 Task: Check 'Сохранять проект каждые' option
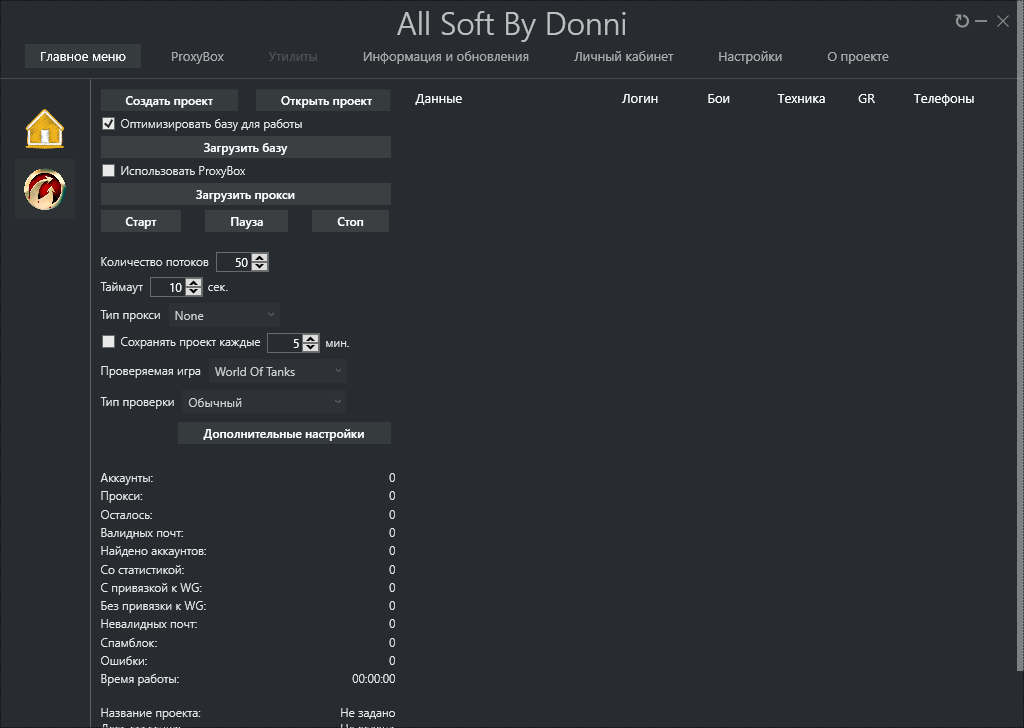click(x=109, y=342)
